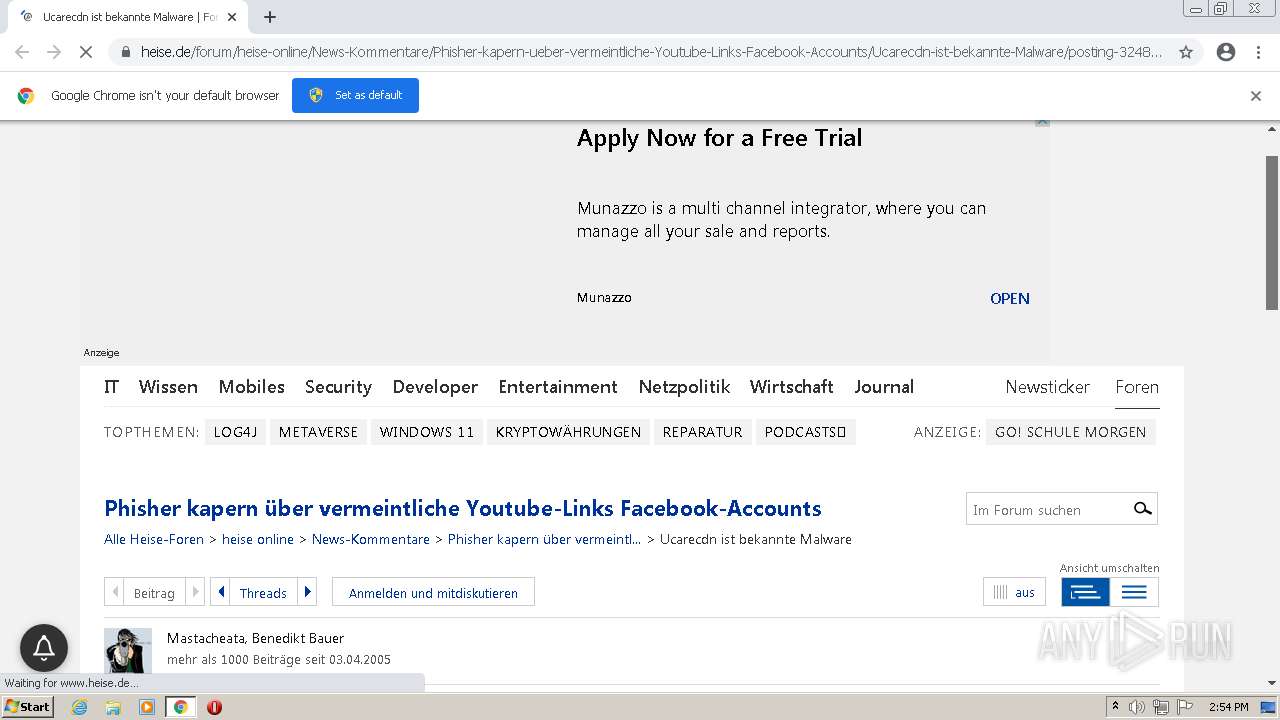1280x720 pixels.
Task: Submit forum search with magnifier icon
Action: coord(1142,509)
